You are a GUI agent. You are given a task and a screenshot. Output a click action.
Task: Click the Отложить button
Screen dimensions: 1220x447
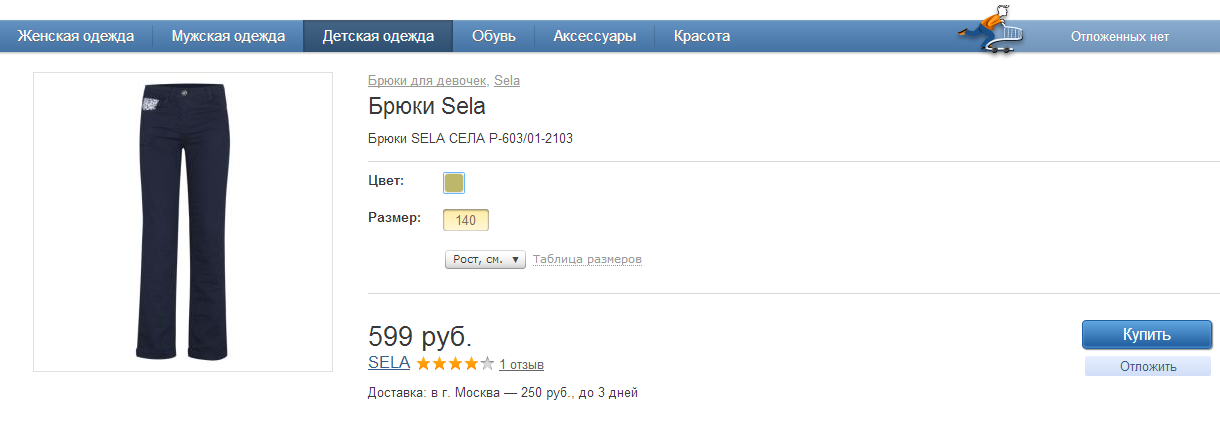coord(1148,367)
